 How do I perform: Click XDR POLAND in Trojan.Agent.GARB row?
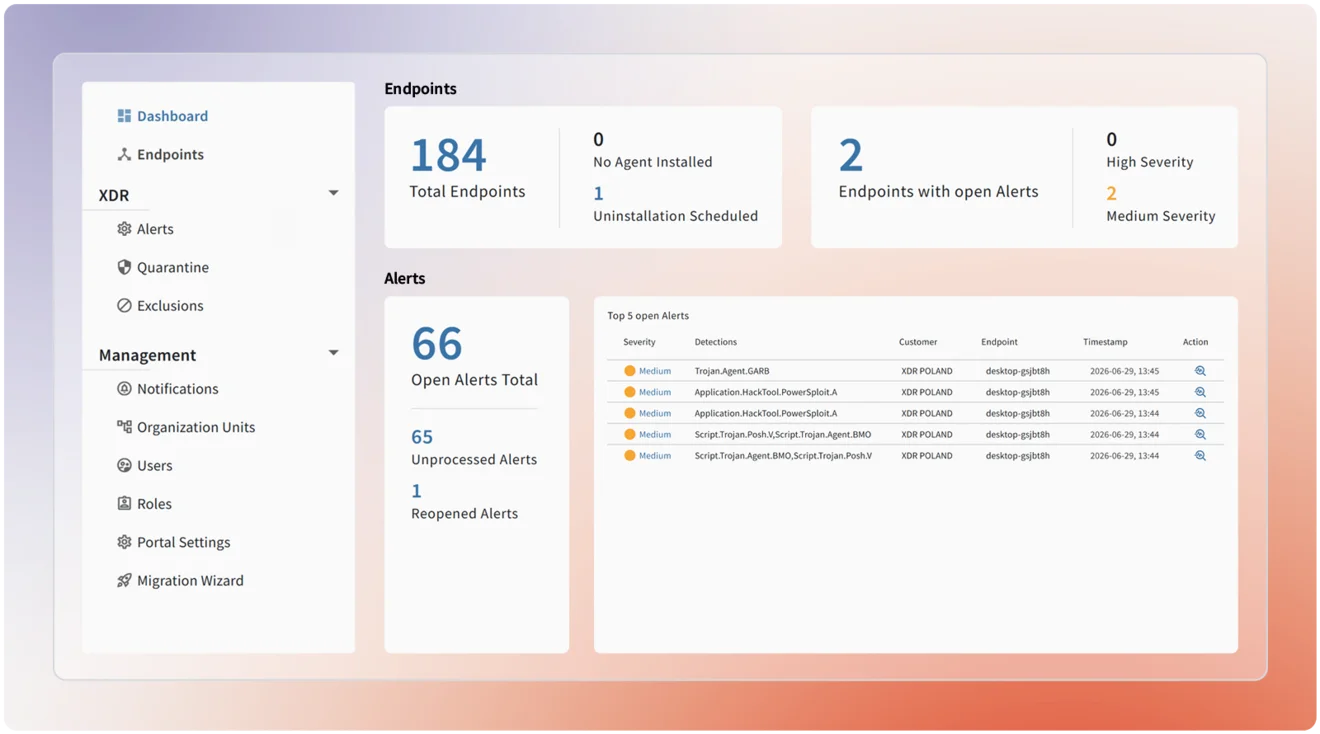pos(927,371)
